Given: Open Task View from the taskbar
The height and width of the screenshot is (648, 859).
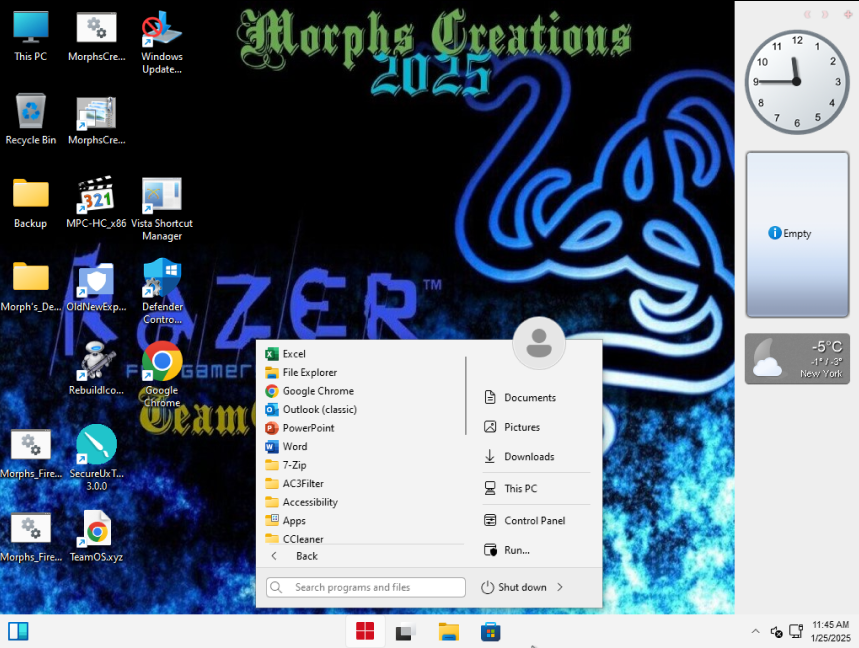Looking at the screenshot, I should pos(406,632).
